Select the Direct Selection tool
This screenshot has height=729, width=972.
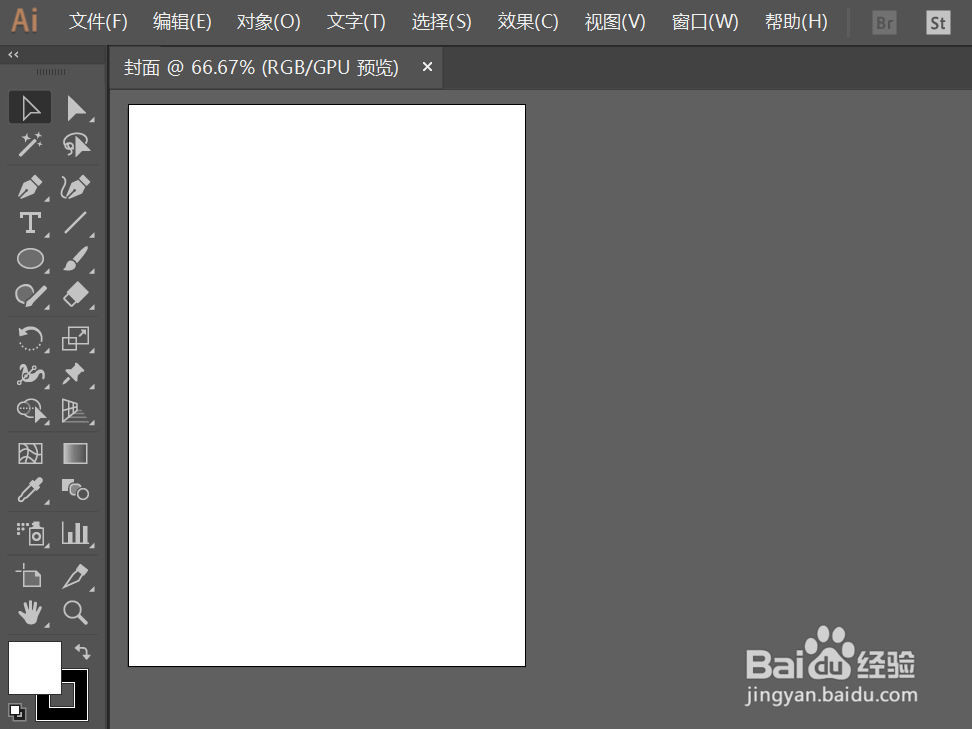76,108
